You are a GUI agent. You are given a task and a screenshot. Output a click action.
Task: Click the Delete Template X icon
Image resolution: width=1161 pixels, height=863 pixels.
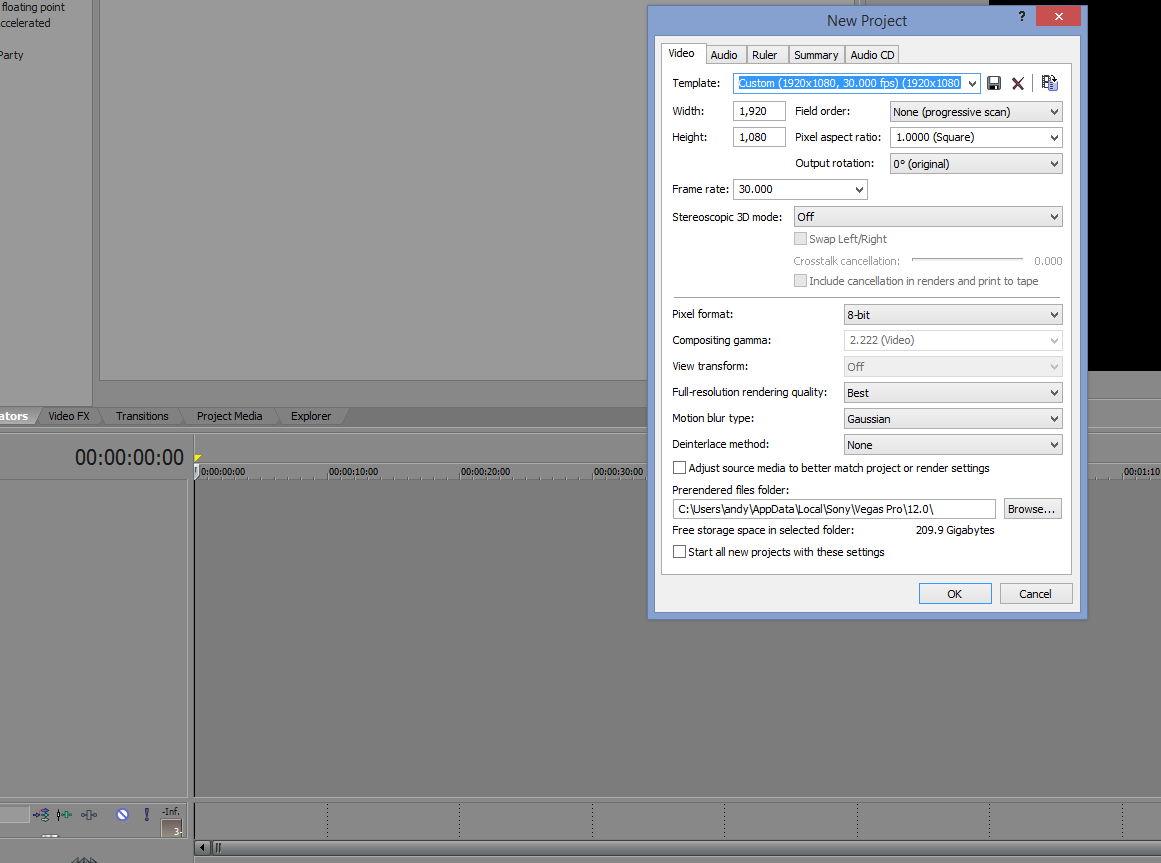tap(1018, 84)
